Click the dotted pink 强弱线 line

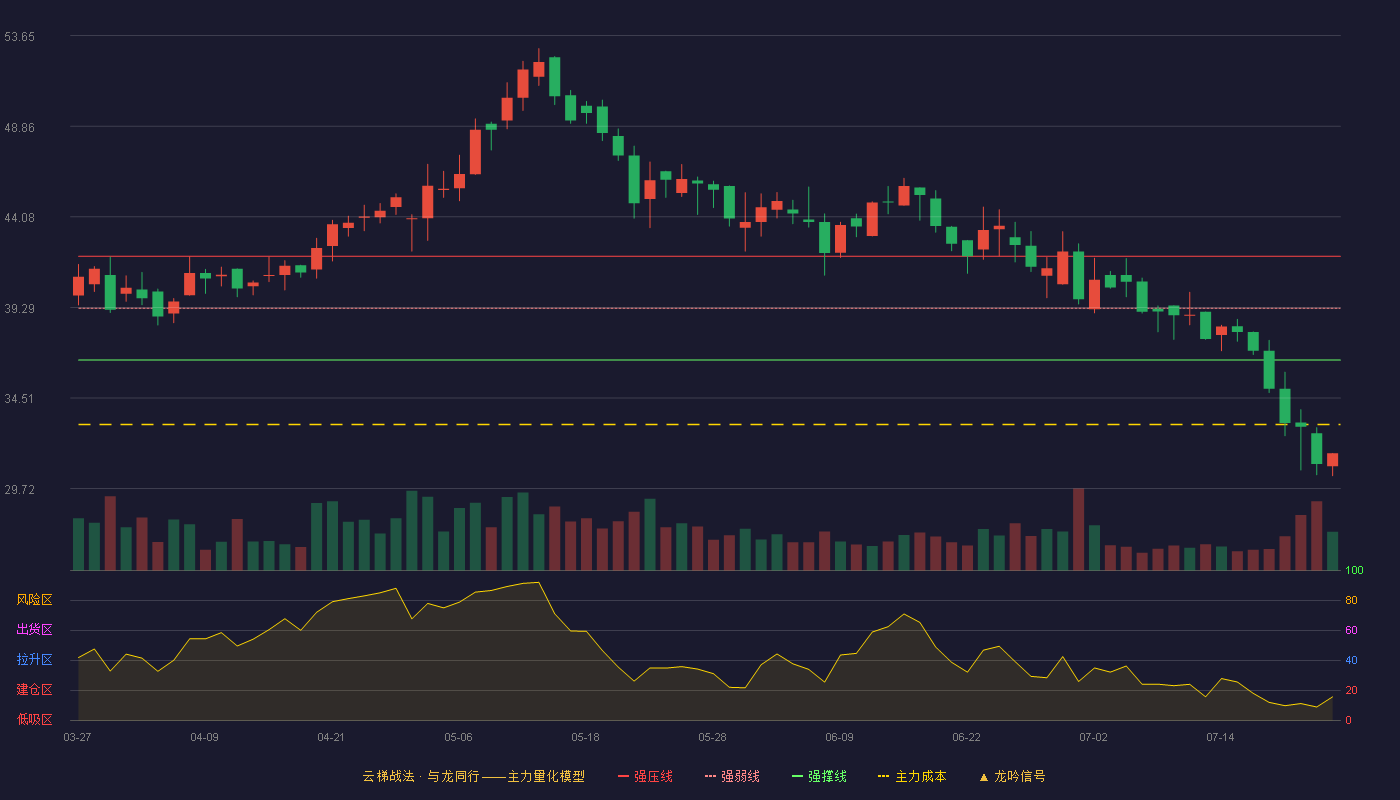(x=709, y=308)
